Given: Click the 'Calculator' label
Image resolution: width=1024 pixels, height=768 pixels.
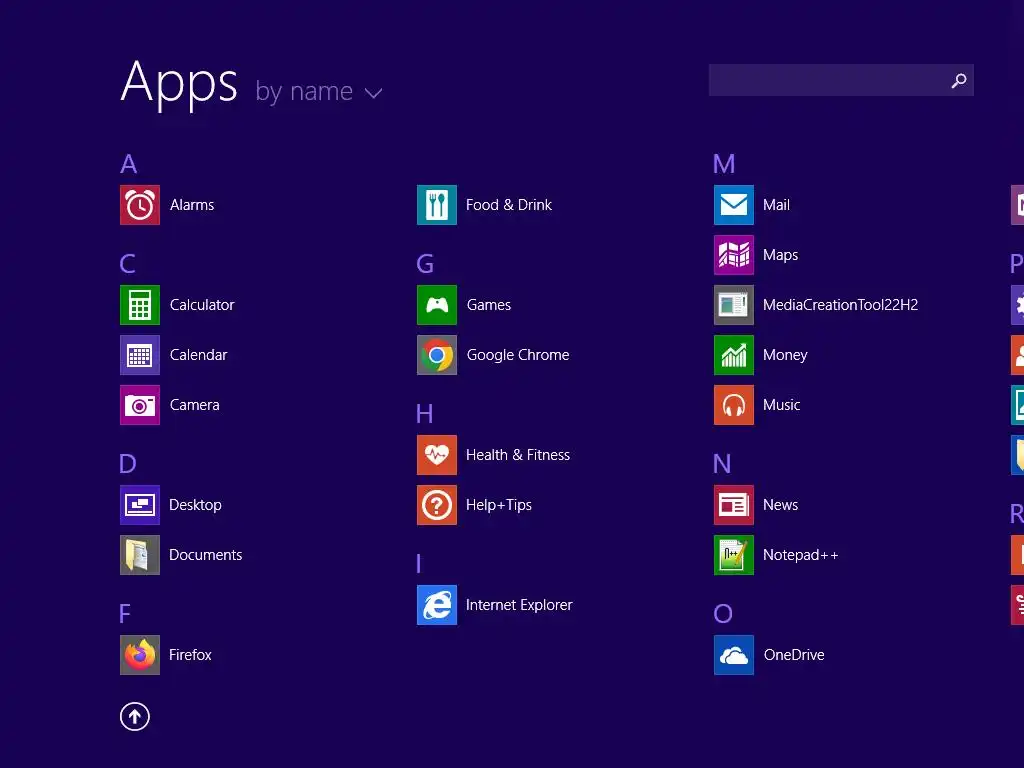Looking at the screenshot, I should 202,305.
